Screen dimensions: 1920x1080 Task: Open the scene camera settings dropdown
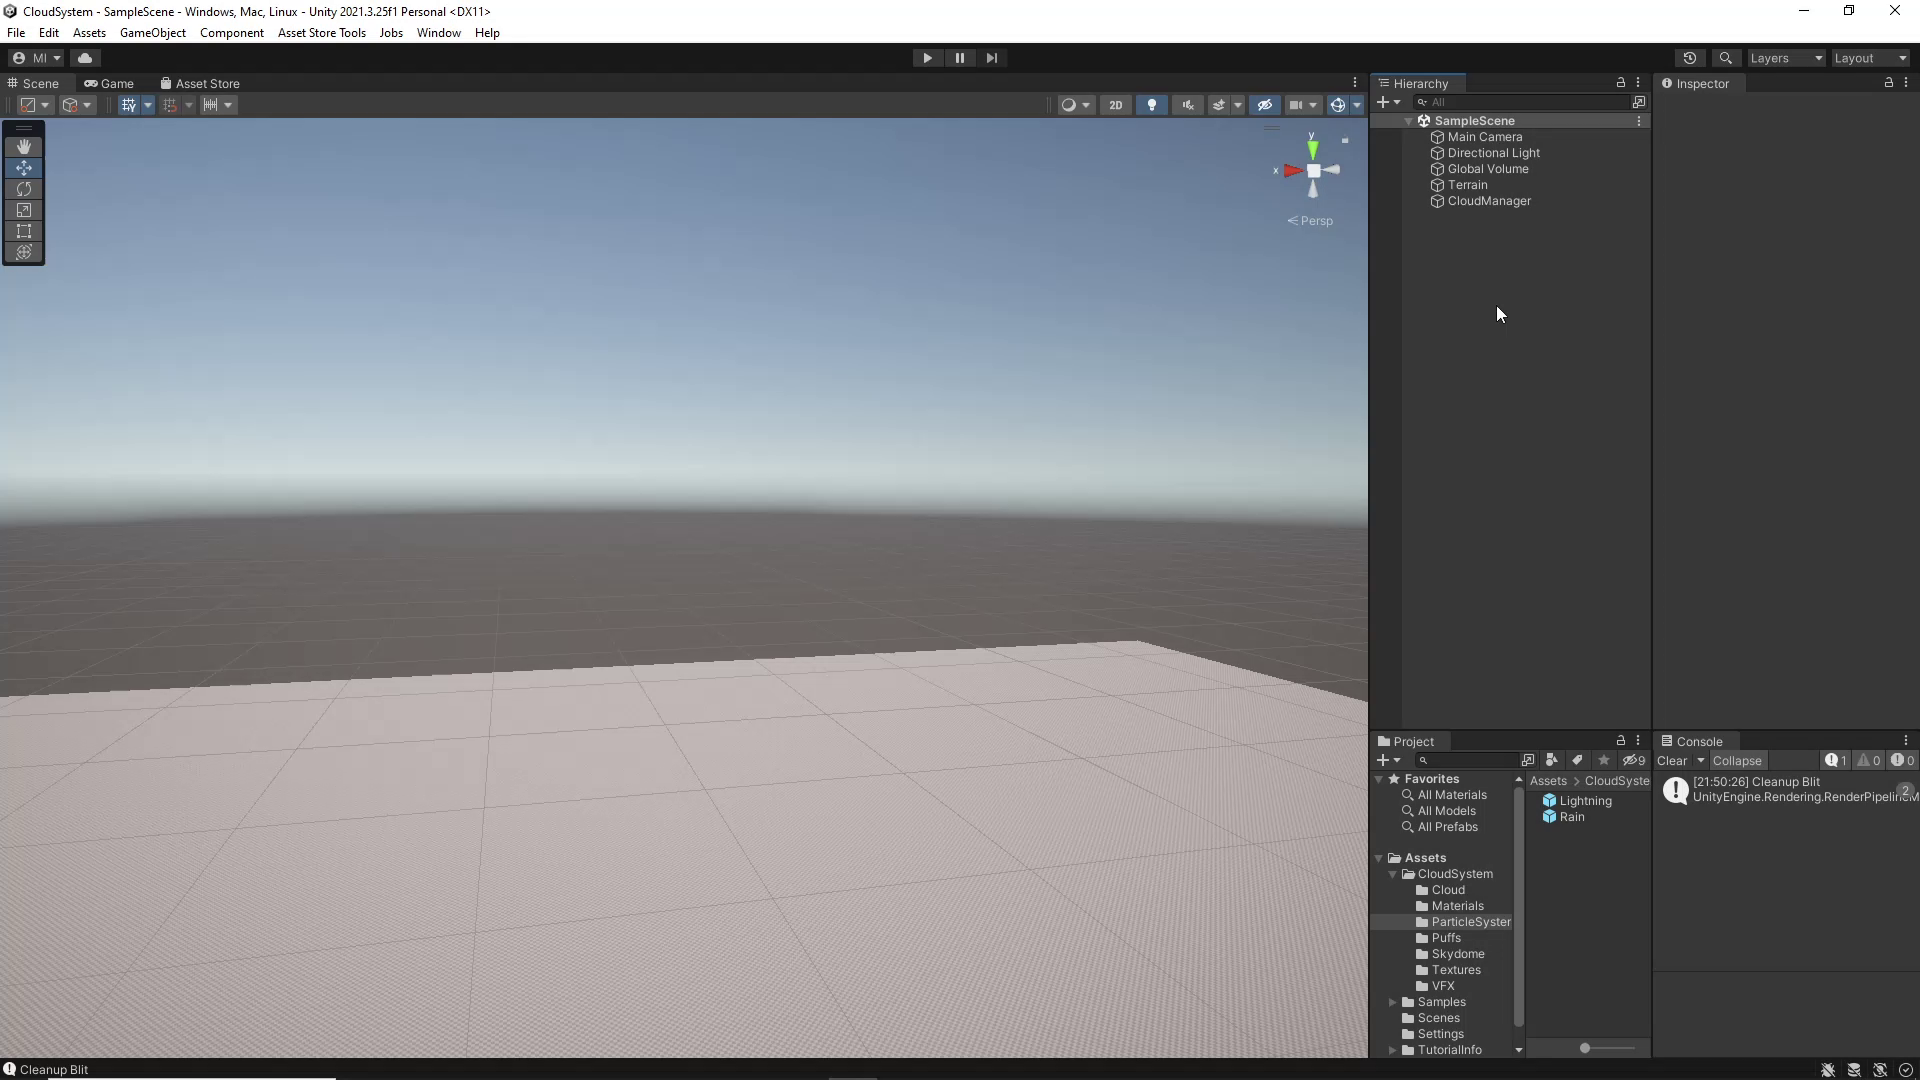coord(1303,105)
